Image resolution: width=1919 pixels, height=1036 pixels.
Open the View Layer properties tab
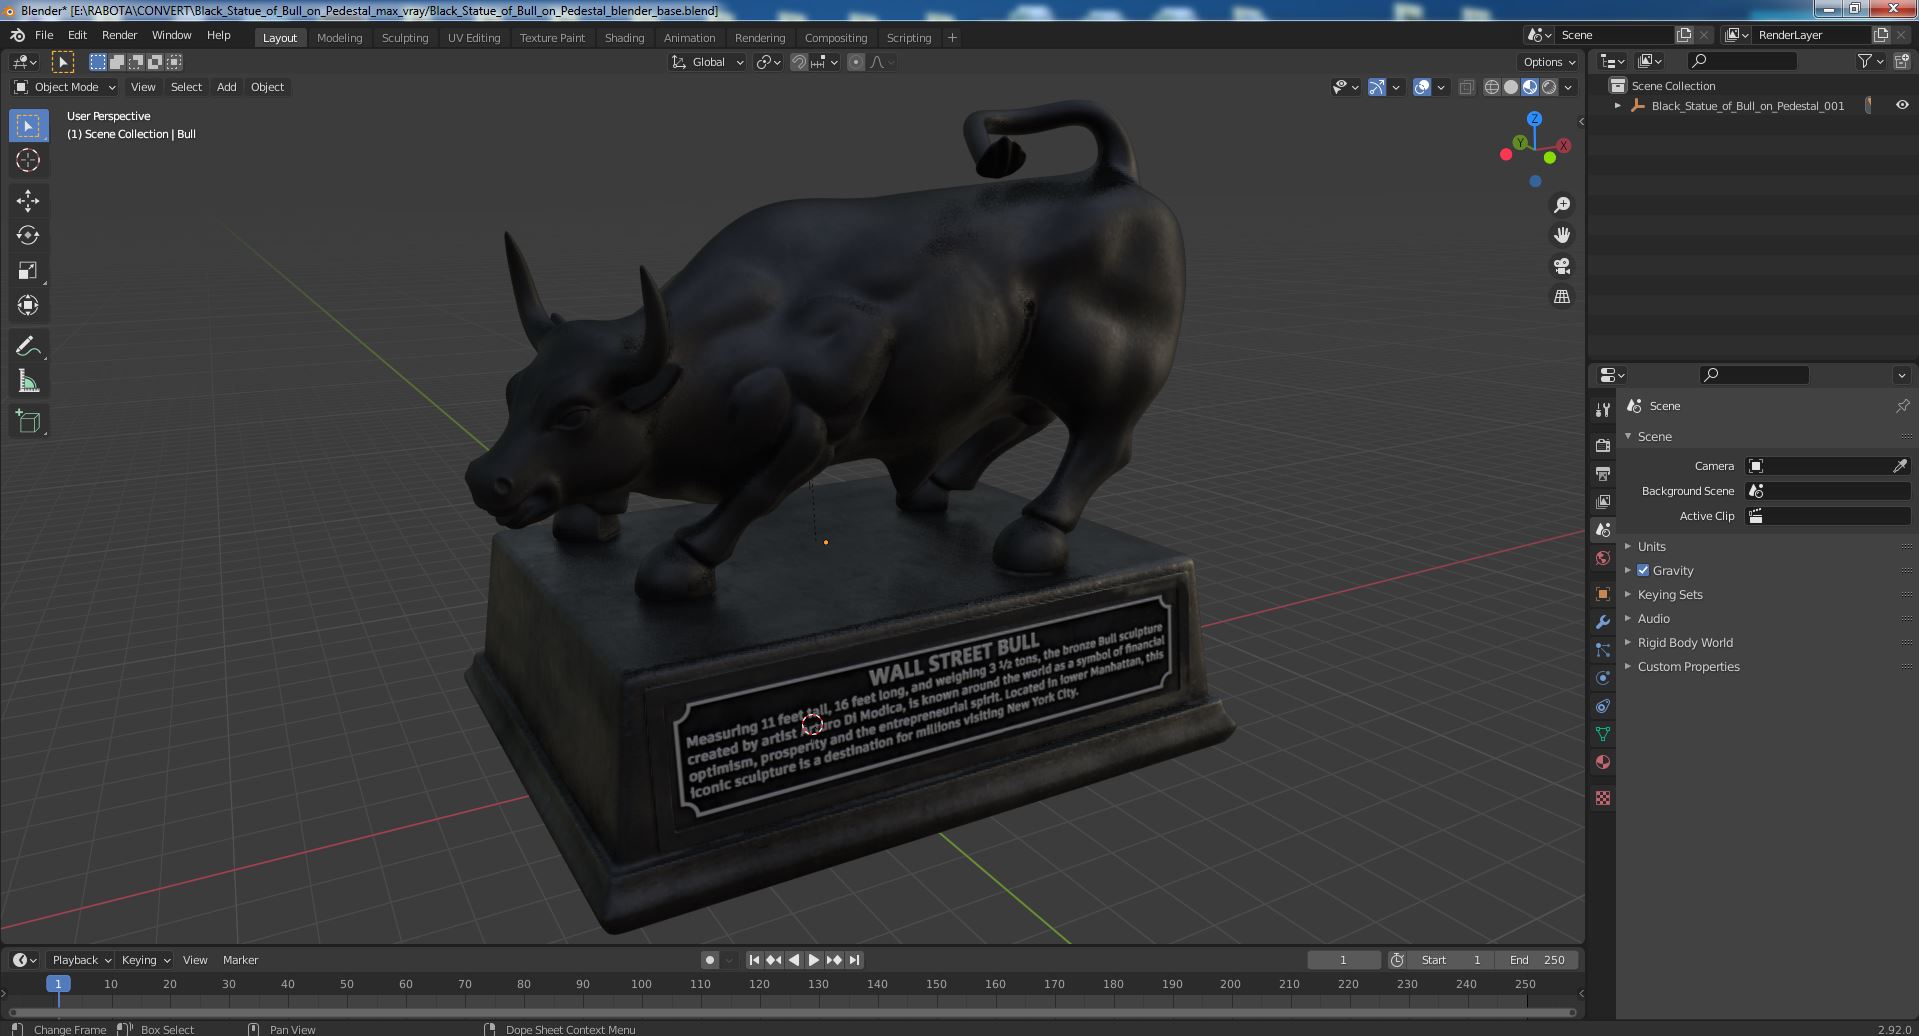click(x=1603, y=501)
